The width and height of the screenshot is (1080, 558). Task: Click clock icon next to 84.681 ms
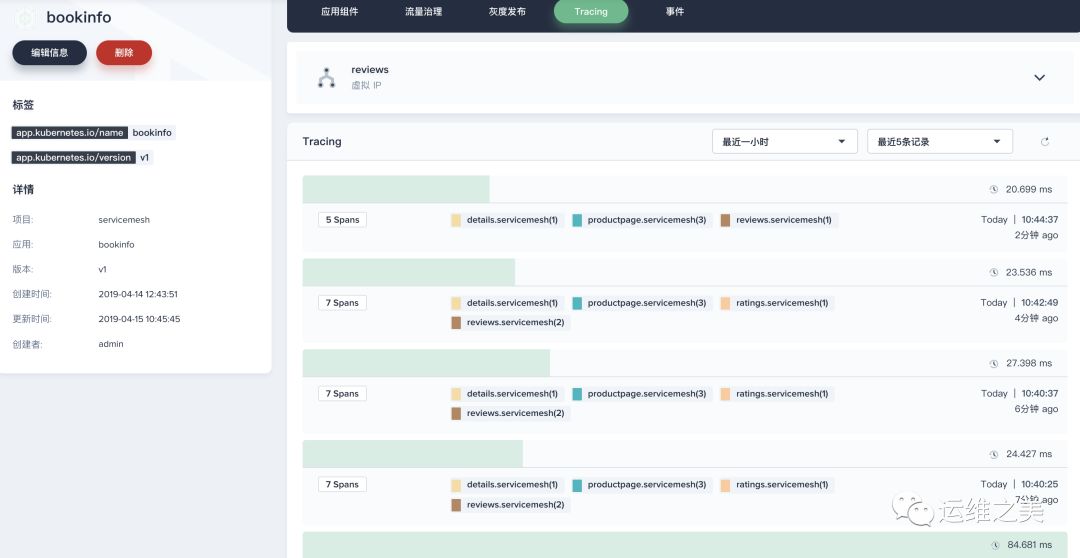pos(995,546)
